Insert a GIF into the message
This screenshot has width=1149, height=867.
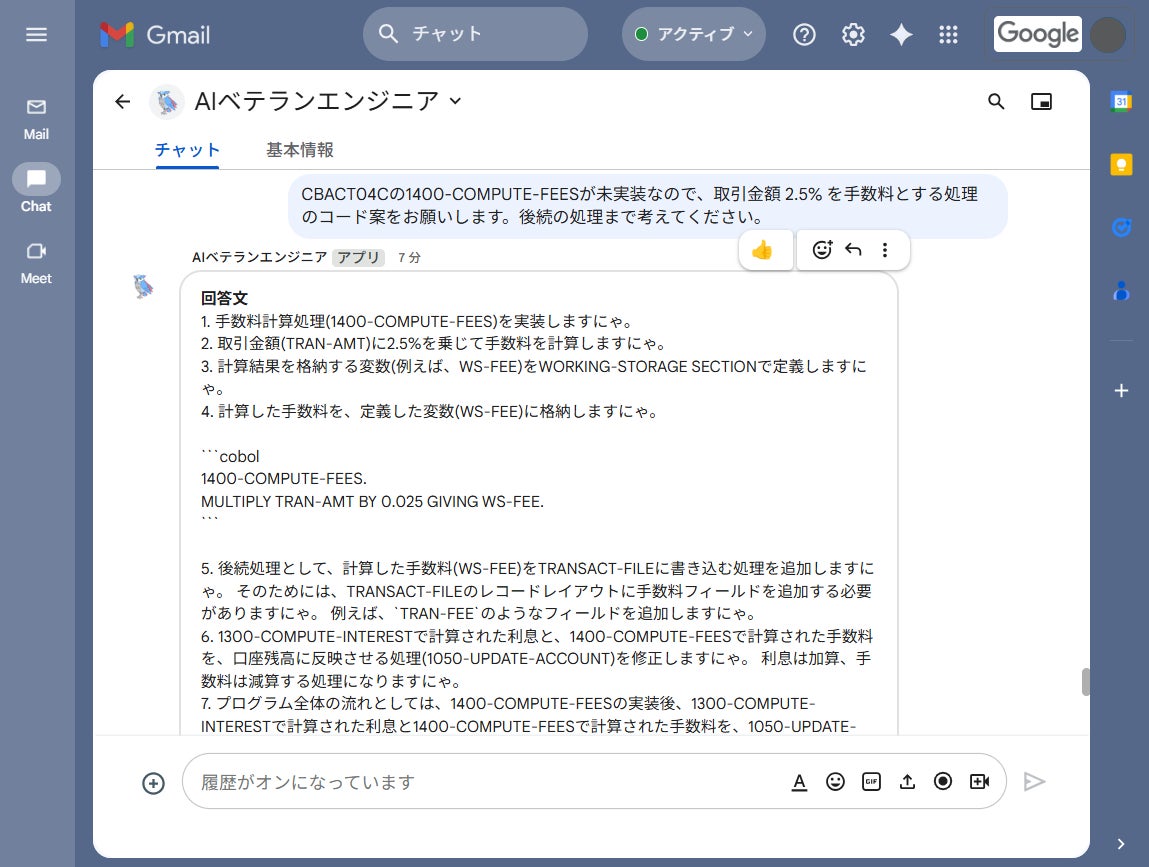[871, 782]
